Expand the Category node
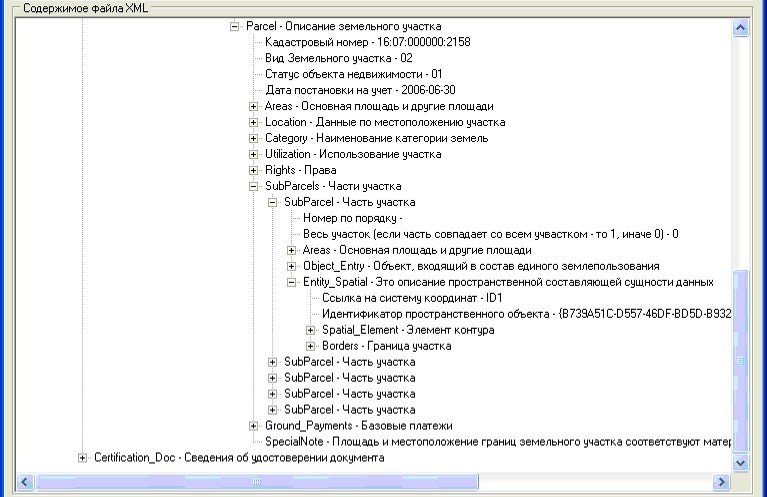 point(254,139)
